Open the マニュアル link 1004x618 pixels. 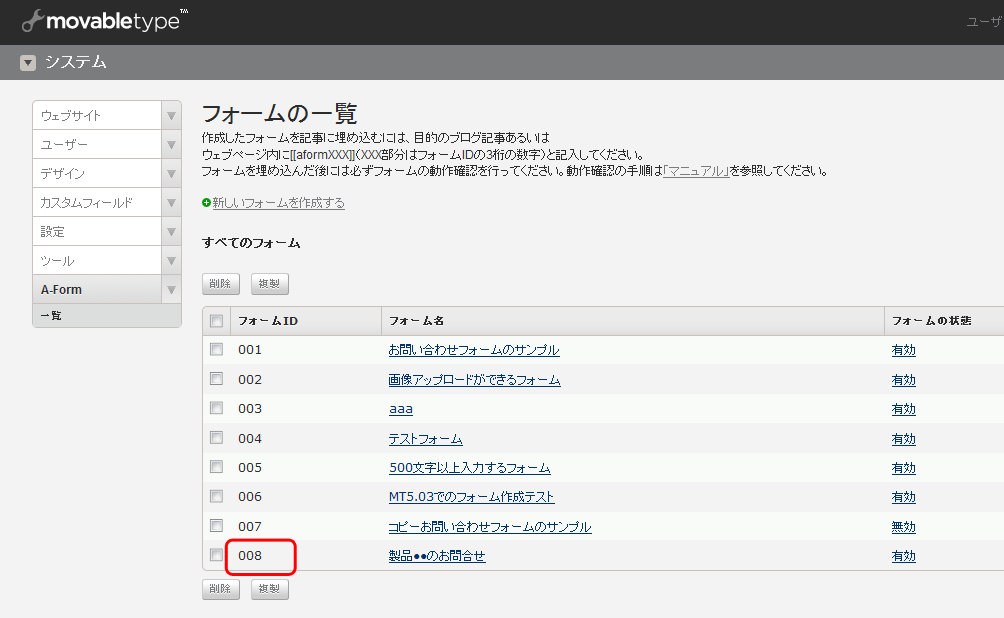tap(694, 171)
